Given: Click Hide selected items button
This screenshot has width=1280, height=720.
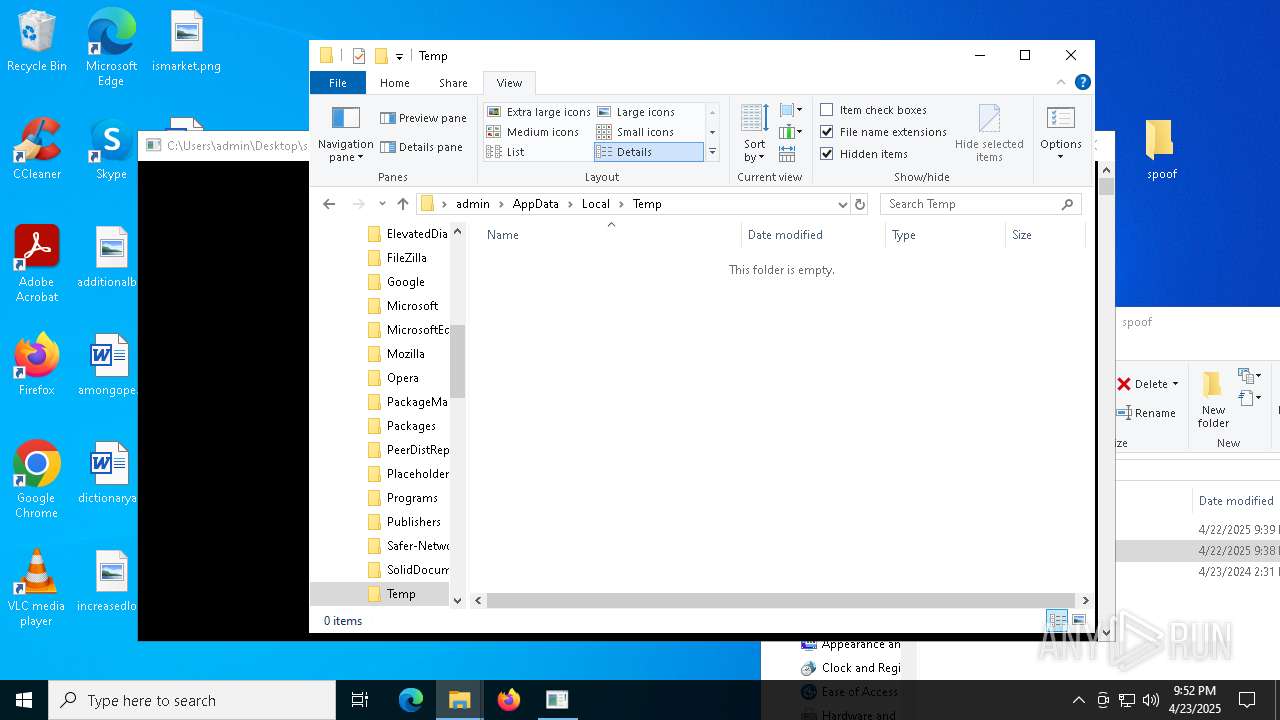Looking at the screenshot, I should click(x=989, y=133).
